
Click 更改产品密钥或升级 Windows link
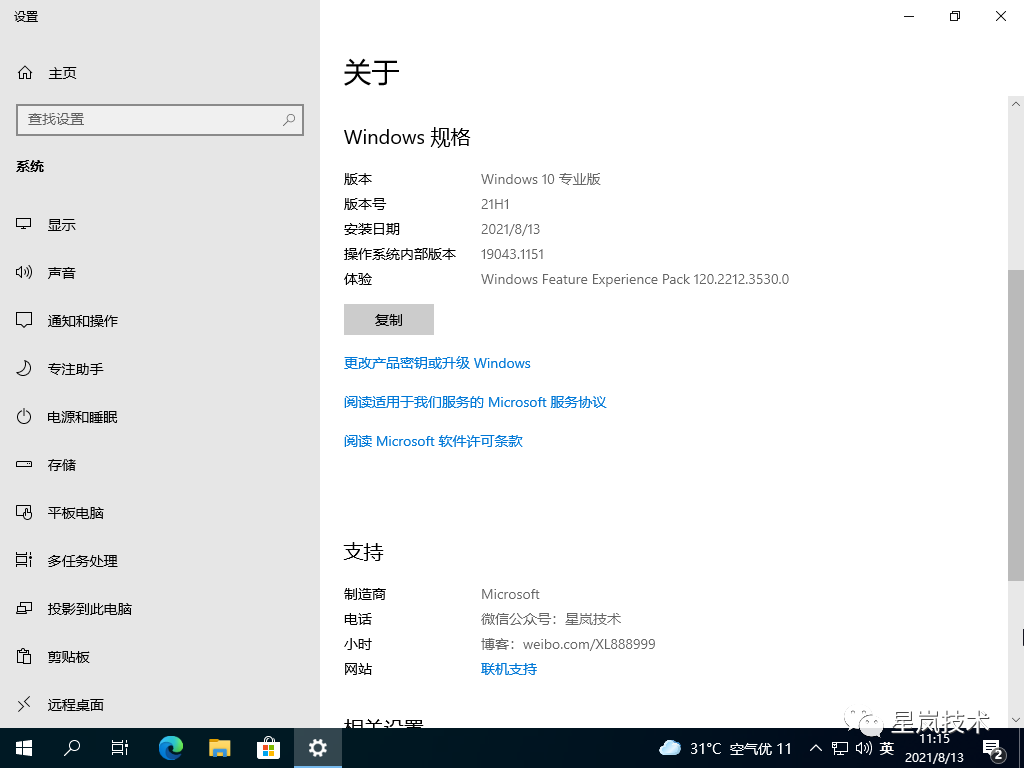coord(437,363)
